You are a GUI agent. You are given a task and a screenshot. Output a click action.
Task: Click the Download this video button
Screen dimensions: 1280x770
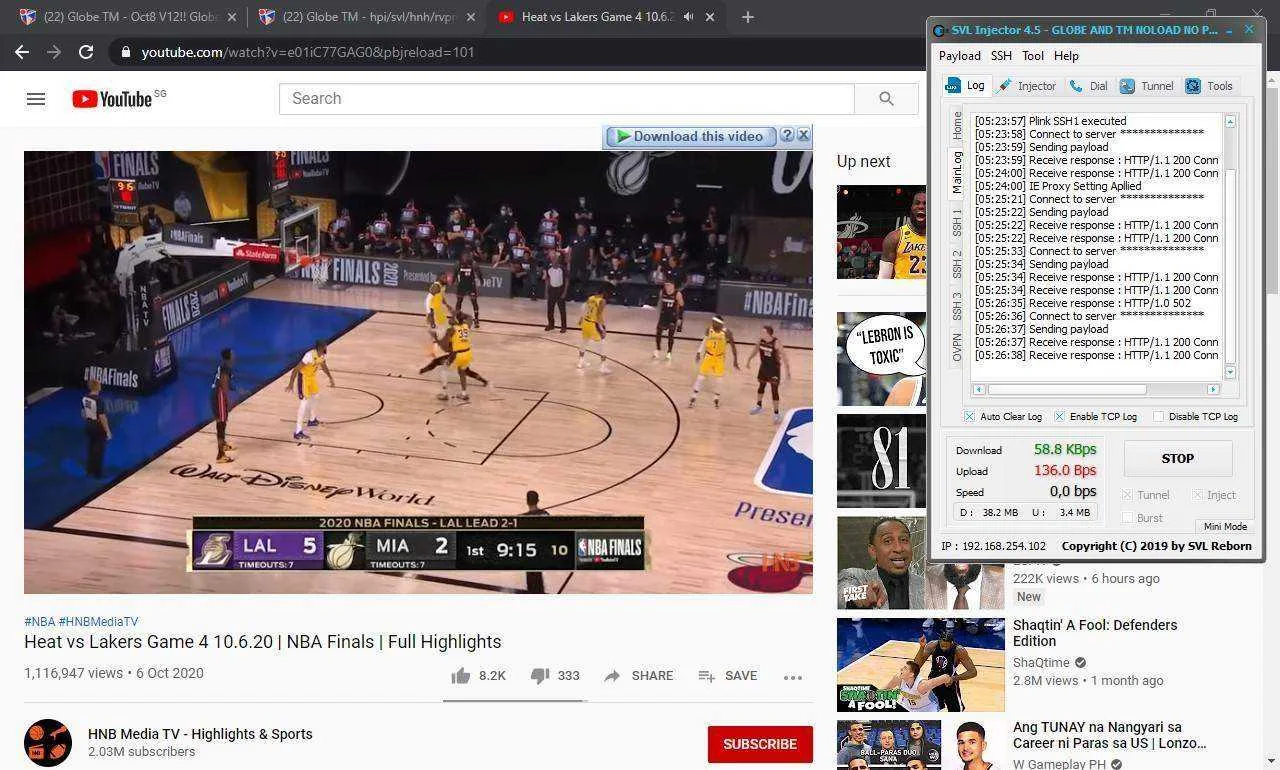(689, 136)
